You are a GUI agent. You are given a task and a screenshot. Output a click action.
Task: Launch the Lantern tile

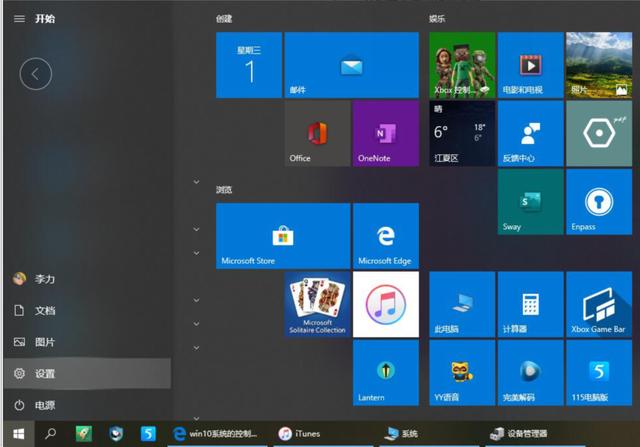[386, 373]
